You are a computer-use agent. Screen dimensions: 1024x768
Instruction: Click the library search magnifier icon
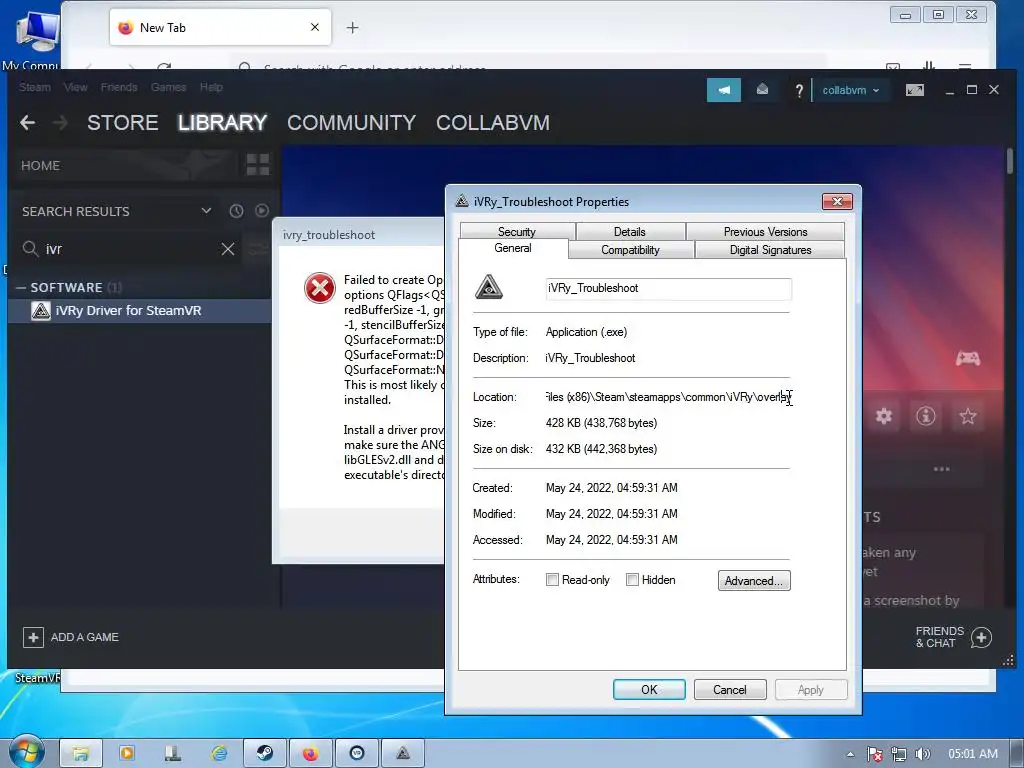pyautogui.click(x=30, y=249)
